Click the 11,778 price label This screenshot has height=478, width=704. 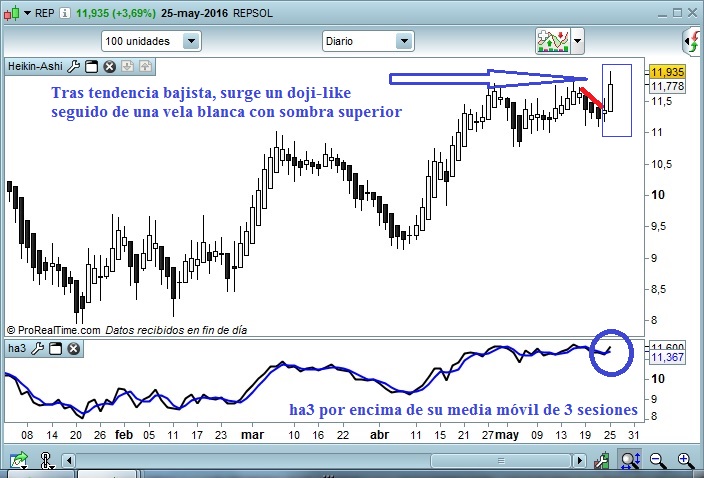coord(667,86)
